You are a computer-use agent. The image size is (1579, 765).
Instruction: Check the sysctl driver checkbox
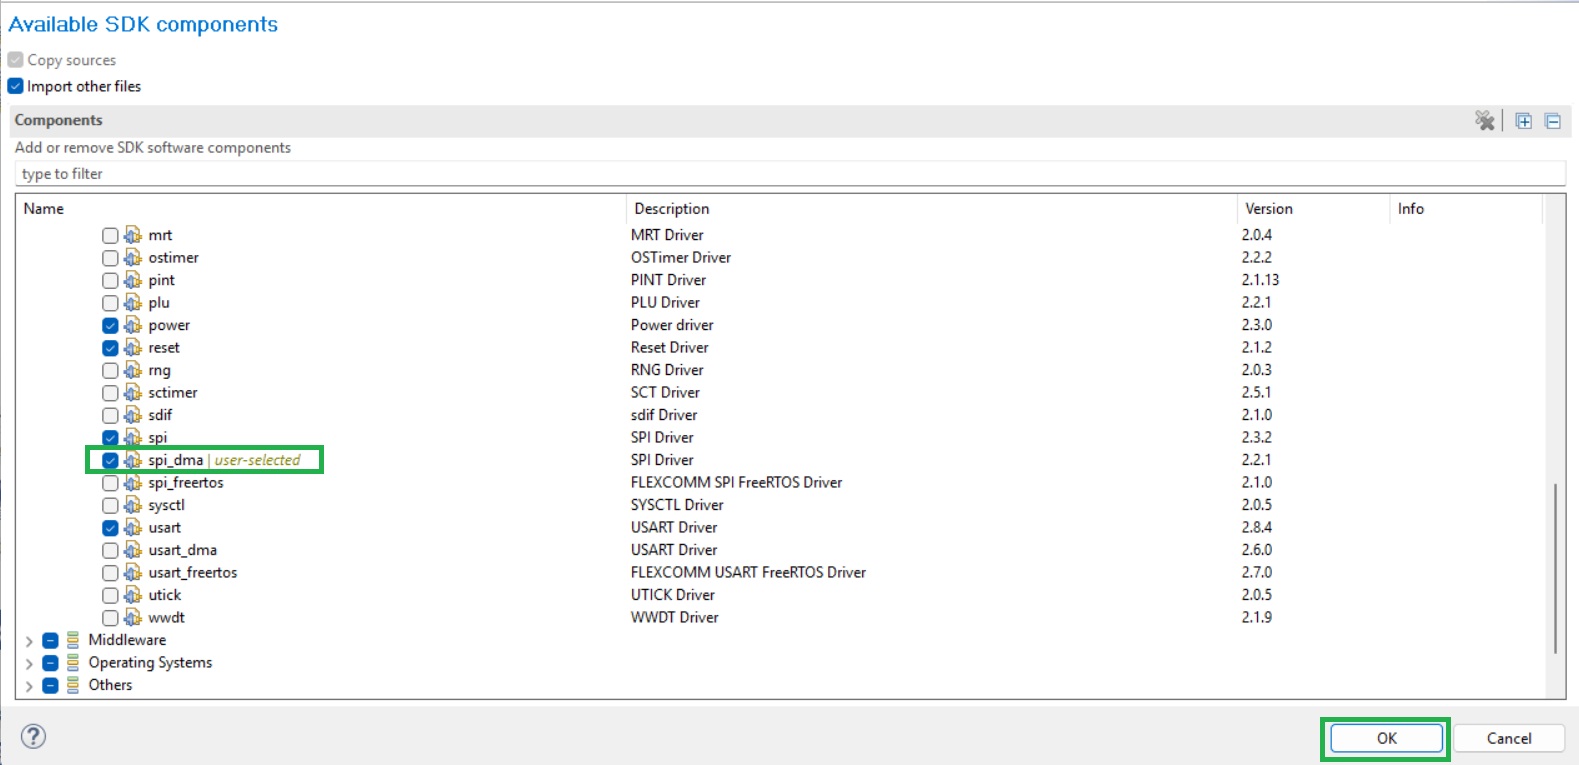pos(110,506)
